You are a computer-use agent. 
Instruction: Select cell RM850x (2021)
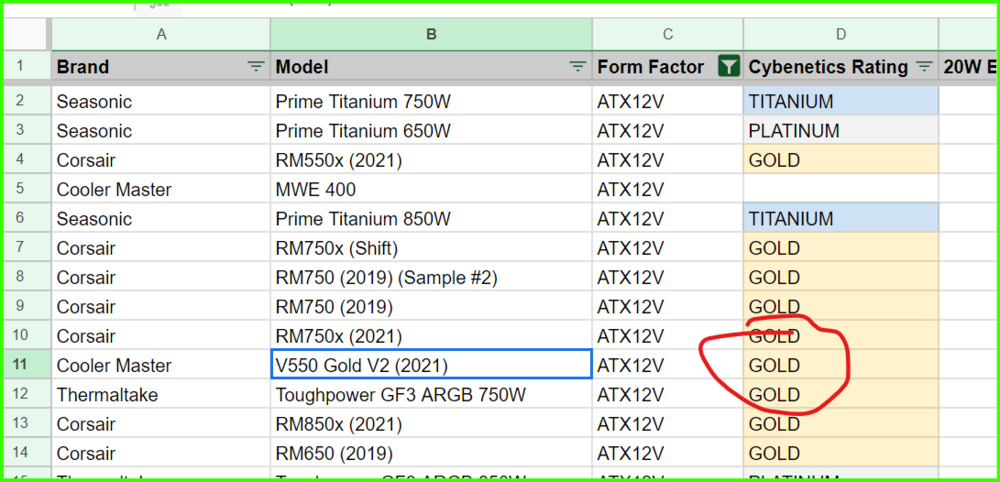(x=431, y=423)
